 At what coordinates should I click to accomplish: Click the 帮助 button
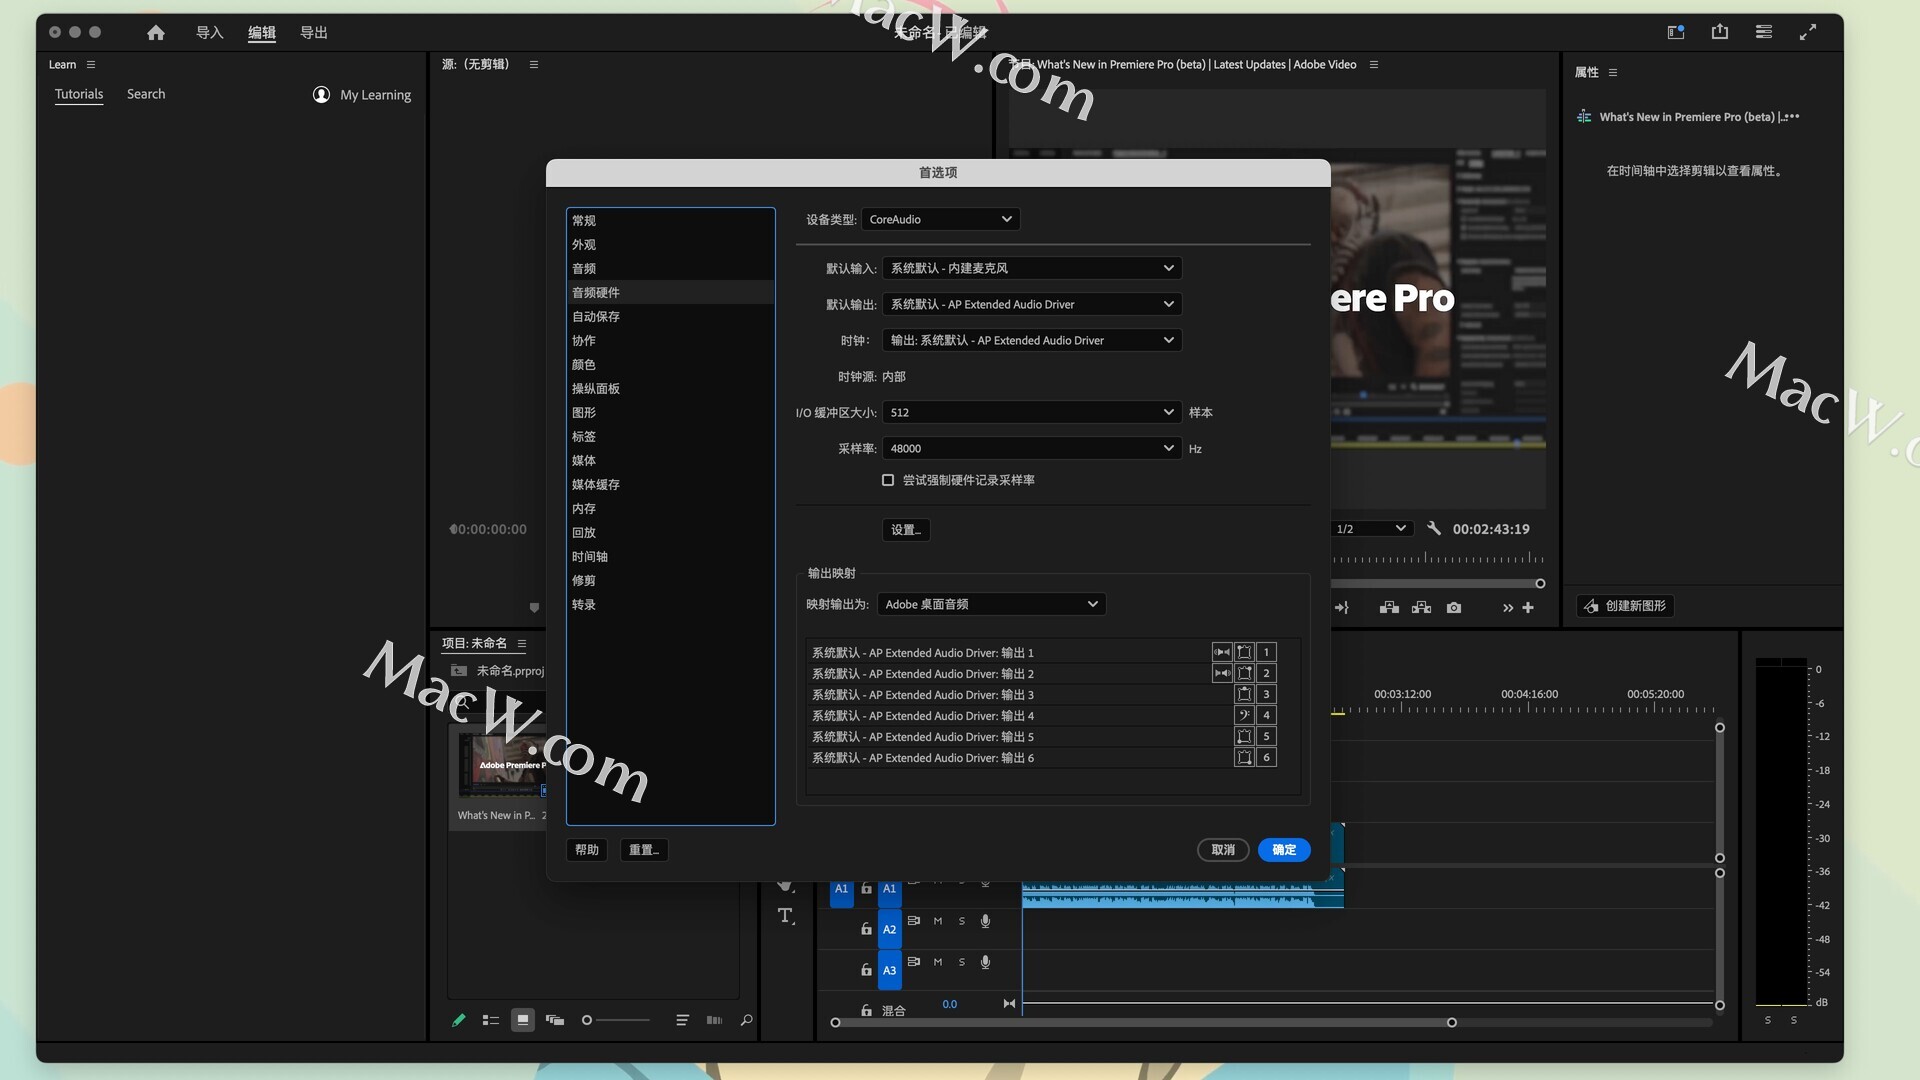tap(587, 850)
